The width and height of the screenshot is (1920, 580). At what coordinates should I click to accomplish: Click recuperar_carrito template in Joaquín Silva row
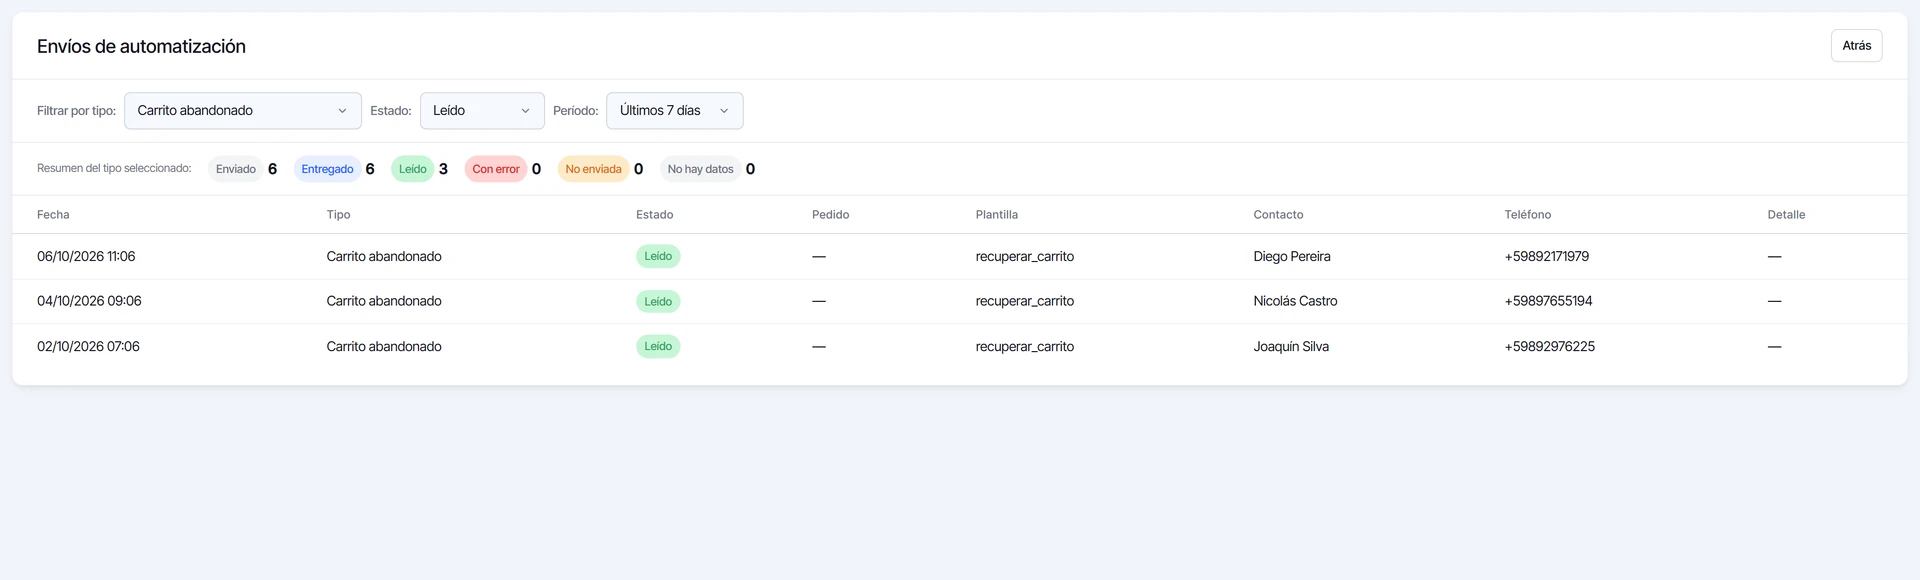1025,347
